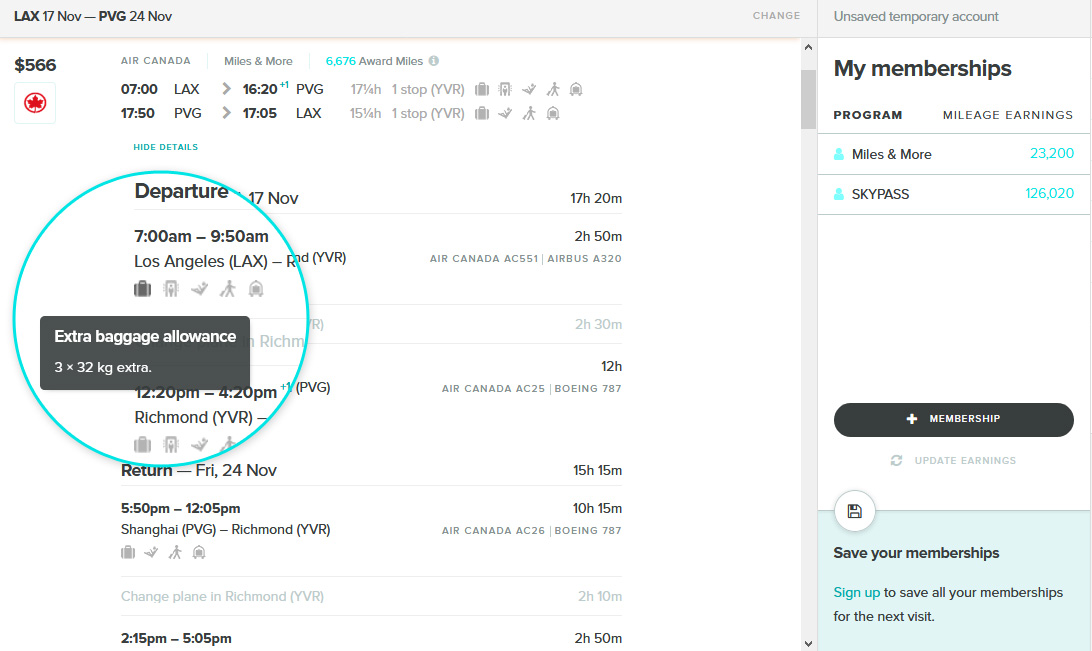Click the luggage cart icon under Los Angeles (LAX) segment
The image size is (1092, 651).
[256, 289]
